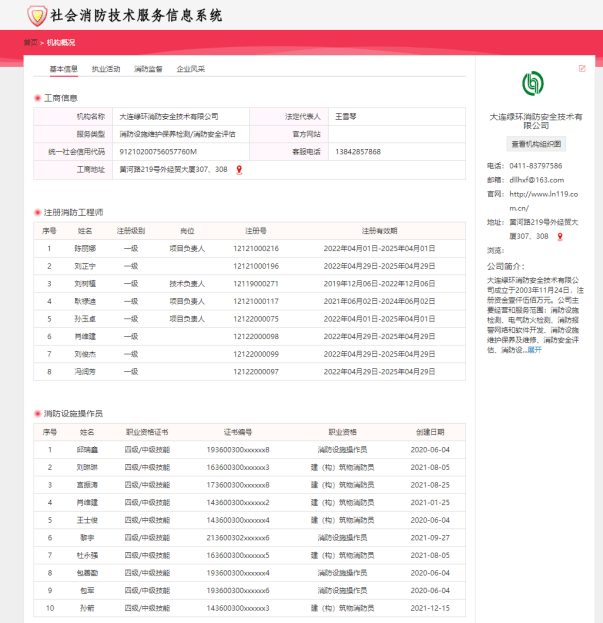The image size is (603, 623).
Task: Switch to the 消防监督 tab
Action: pyautogui.click(x=148, y=69)
